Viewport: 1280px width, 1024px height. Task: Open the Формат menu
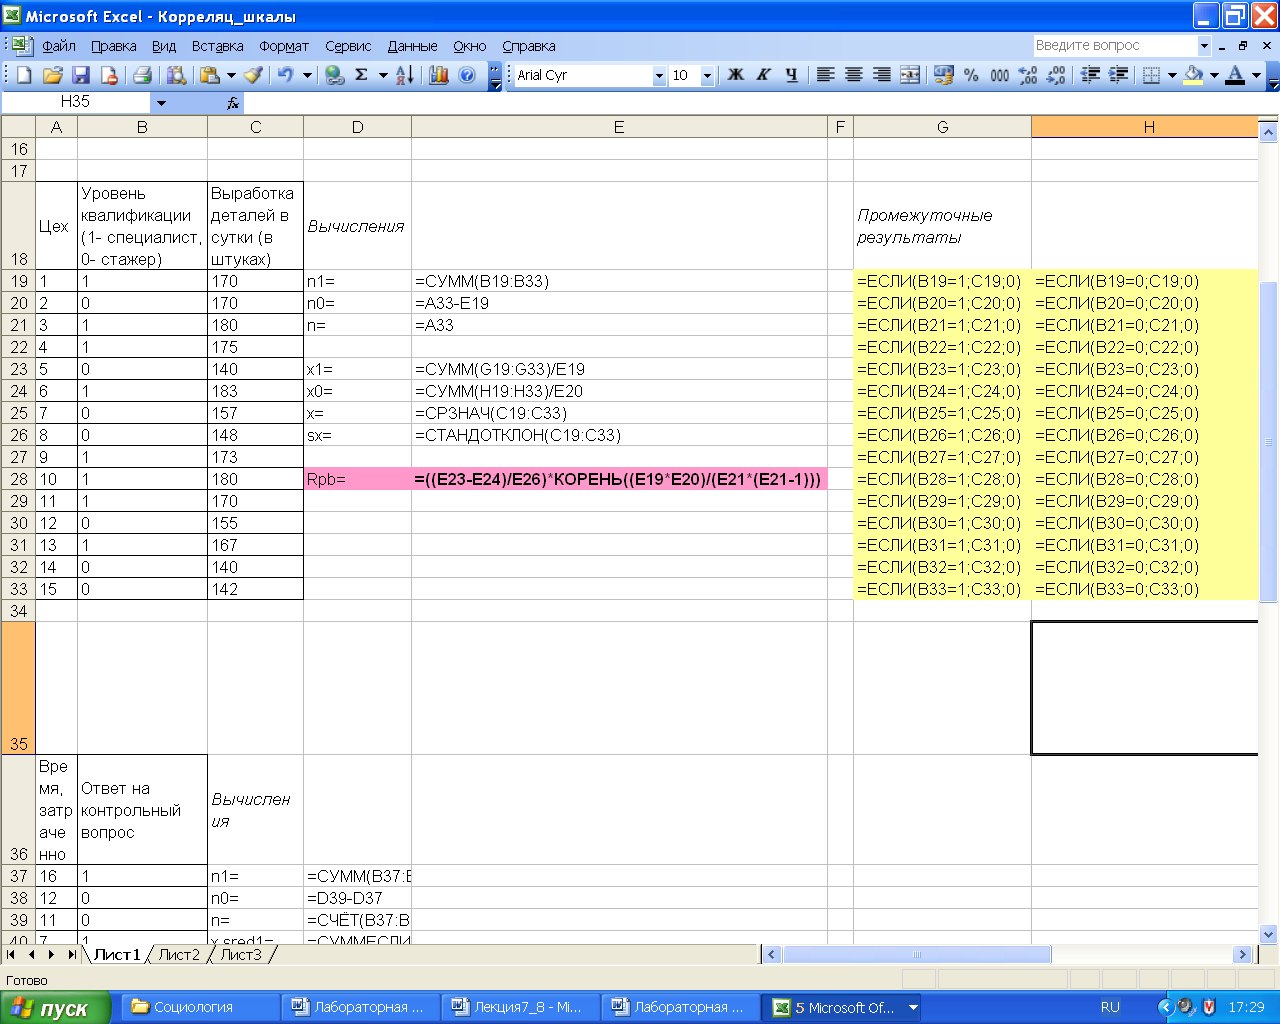284,46
